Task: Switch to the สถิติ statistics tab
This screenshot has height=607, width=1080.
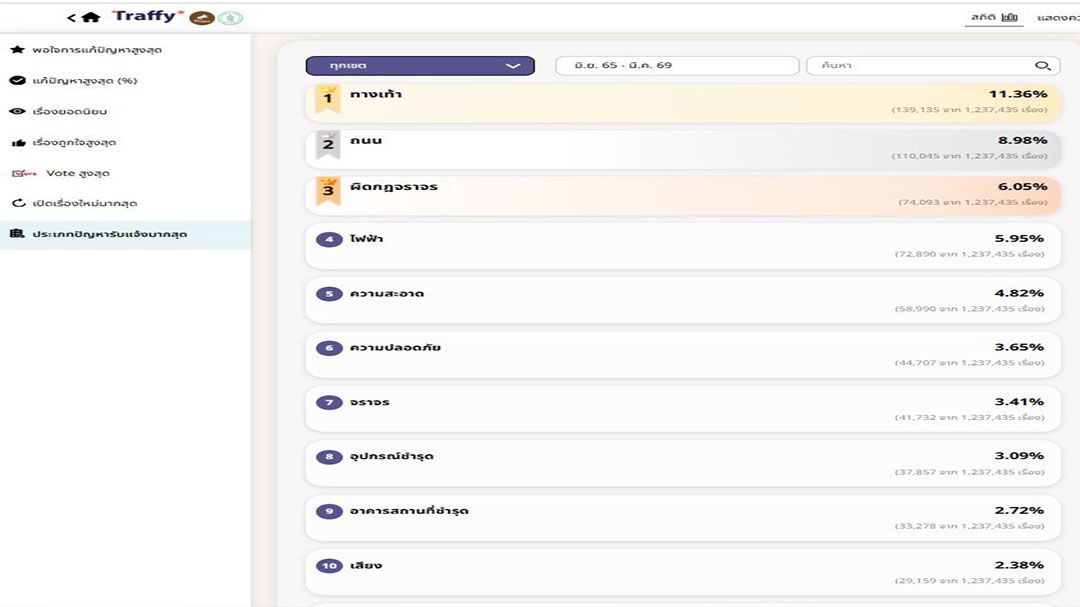Action: pos(995,17)
